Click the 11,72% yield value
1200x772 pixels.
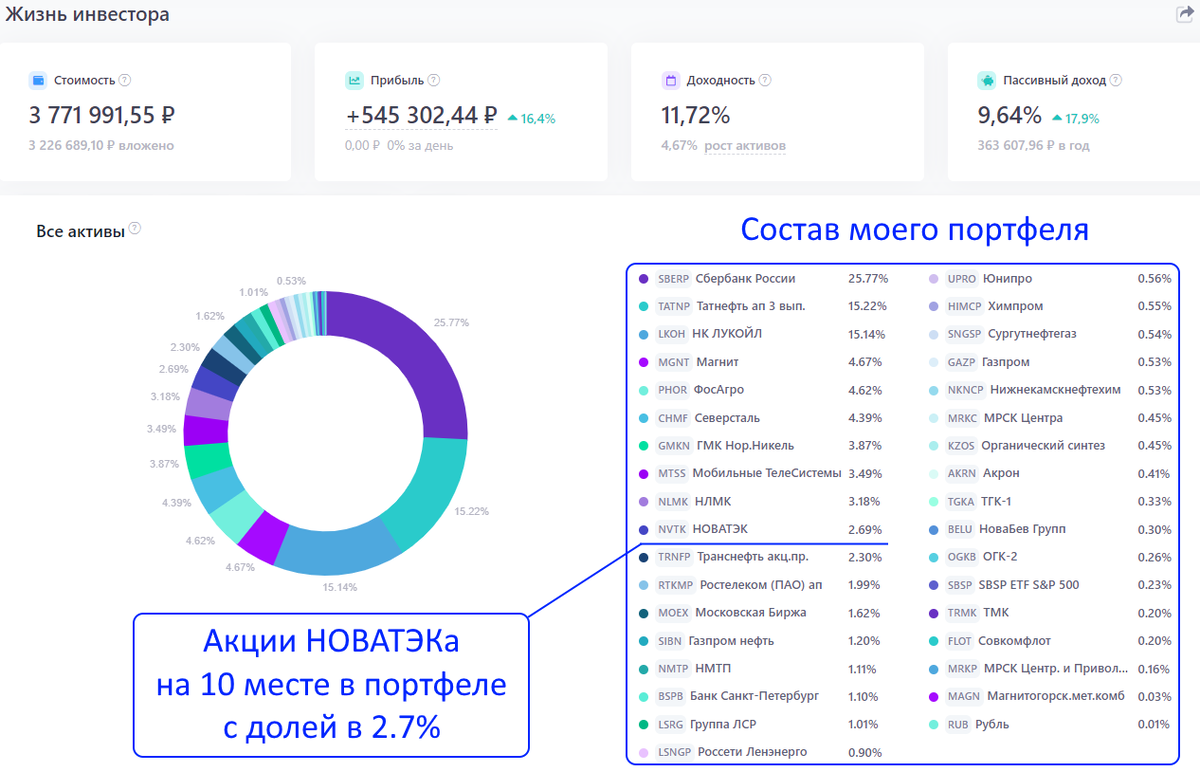pyautogui.click(x=696, y=116)
